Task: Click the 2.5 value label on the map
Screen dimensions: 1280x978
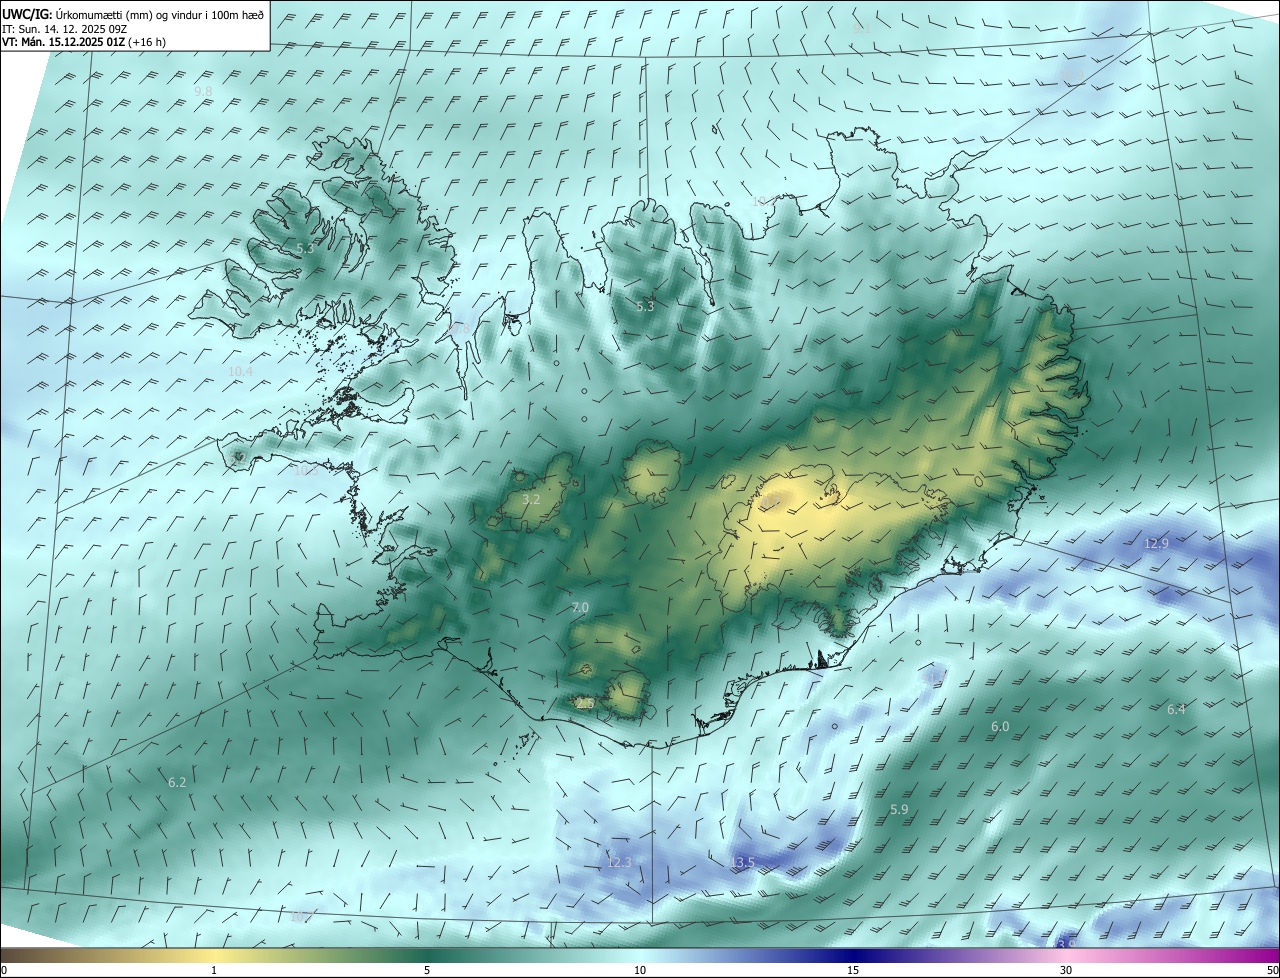Action: (585, 704)
